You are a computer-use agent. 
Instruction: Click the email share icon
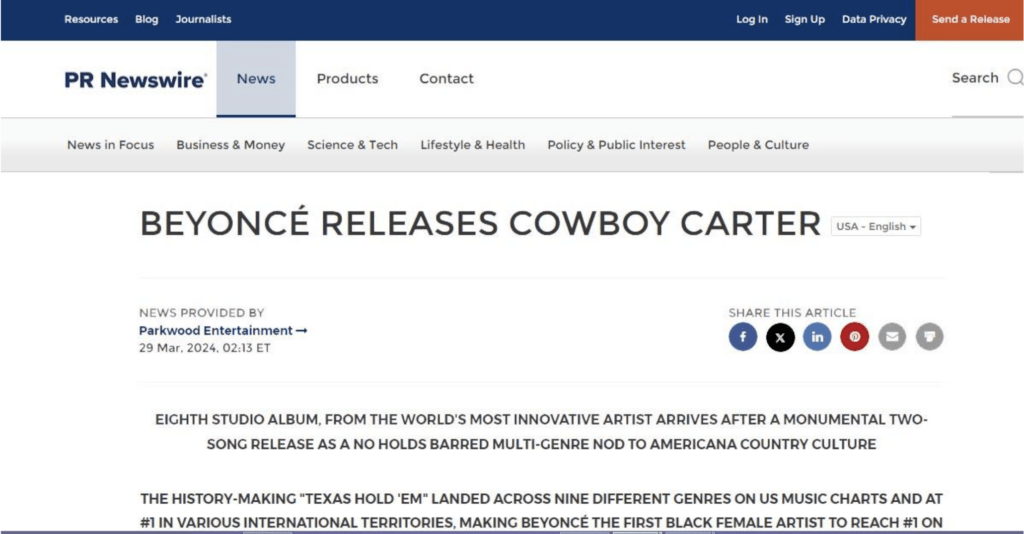[x=892, y=337]
